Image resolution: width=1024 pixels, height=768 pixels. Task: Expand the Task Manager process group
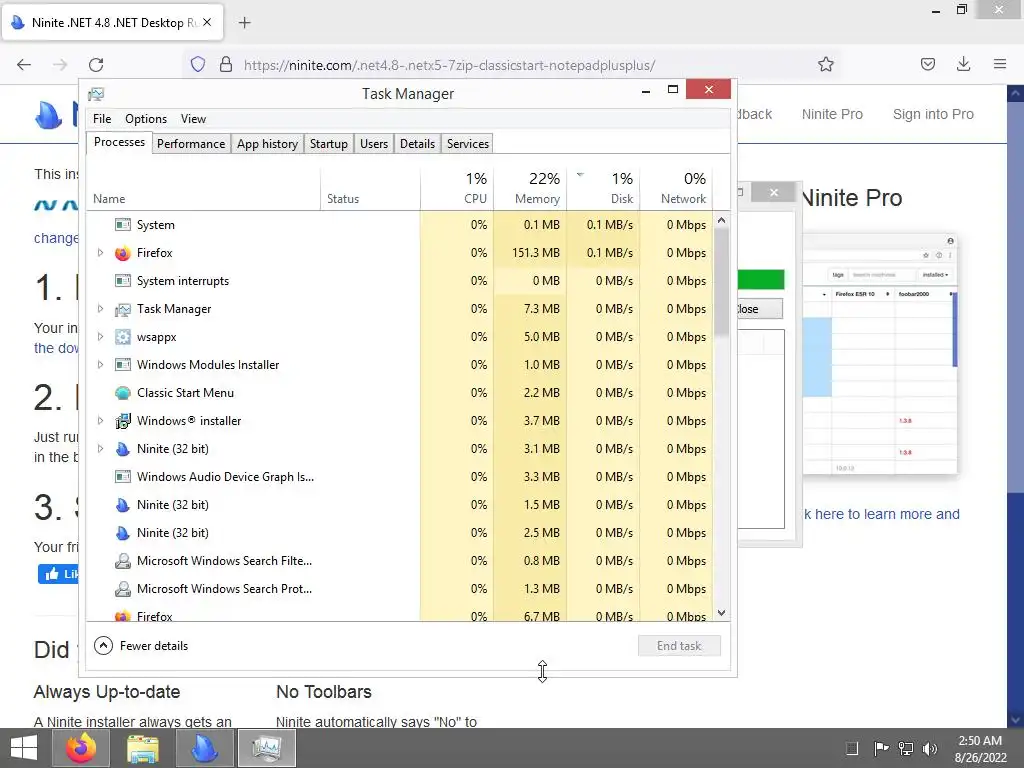100,309
